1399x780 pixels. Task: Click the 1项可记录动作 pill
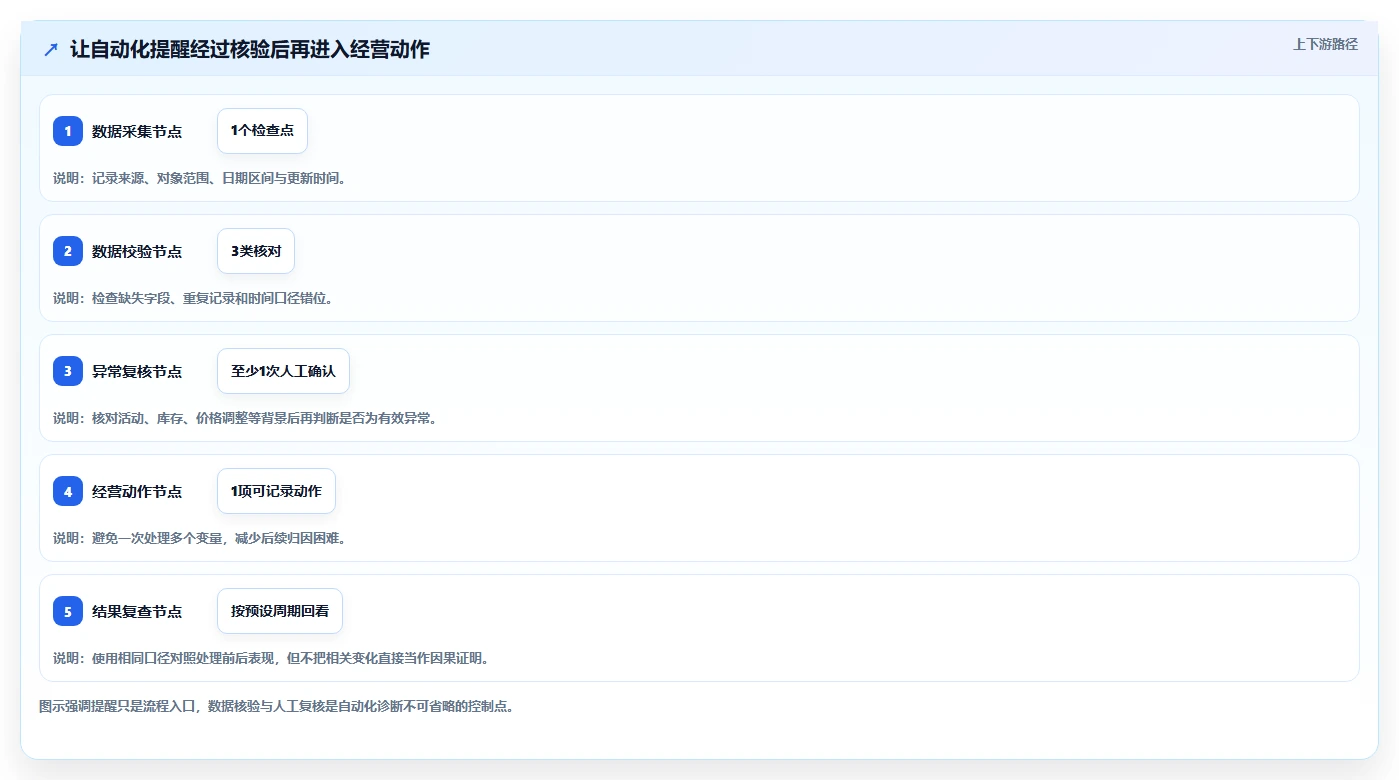coord(276,491)
